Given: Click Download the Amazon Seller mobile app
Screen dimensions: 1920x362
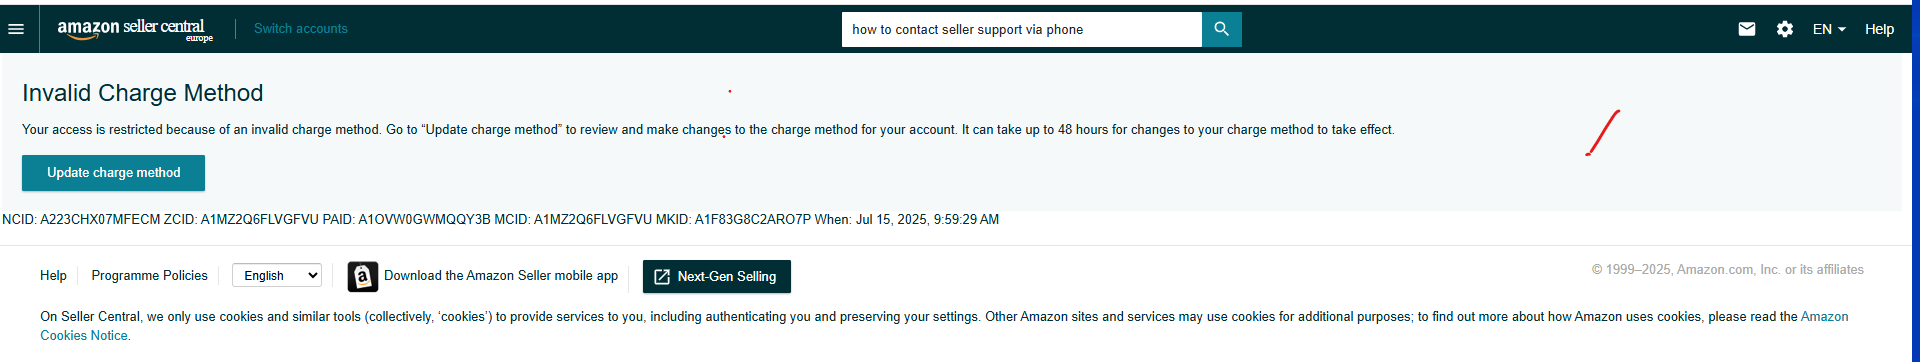Looking at the screenshot, I should (501, 275).
